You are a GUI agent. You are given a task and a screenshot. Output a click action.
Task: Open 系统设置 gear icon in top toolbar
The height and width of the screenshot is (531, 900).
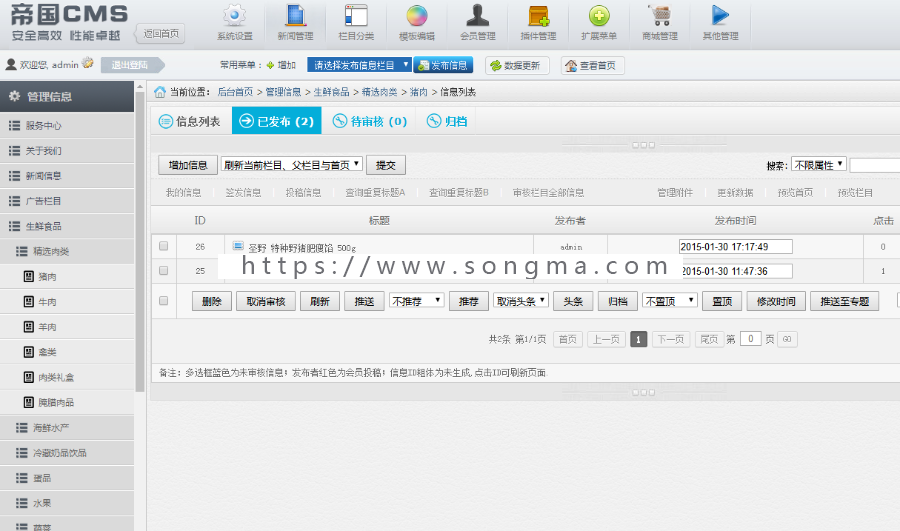pyautogui.click(x=234, y=15)
